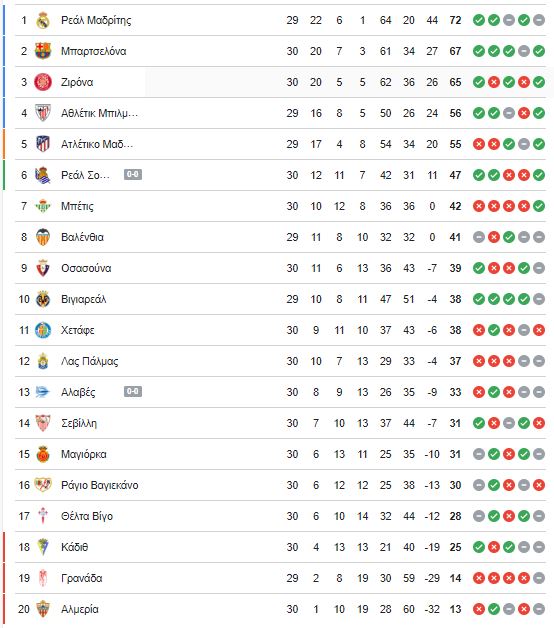The image size is (554, 628).
Task: Select the Girona team logo
Action: point(43,82)
